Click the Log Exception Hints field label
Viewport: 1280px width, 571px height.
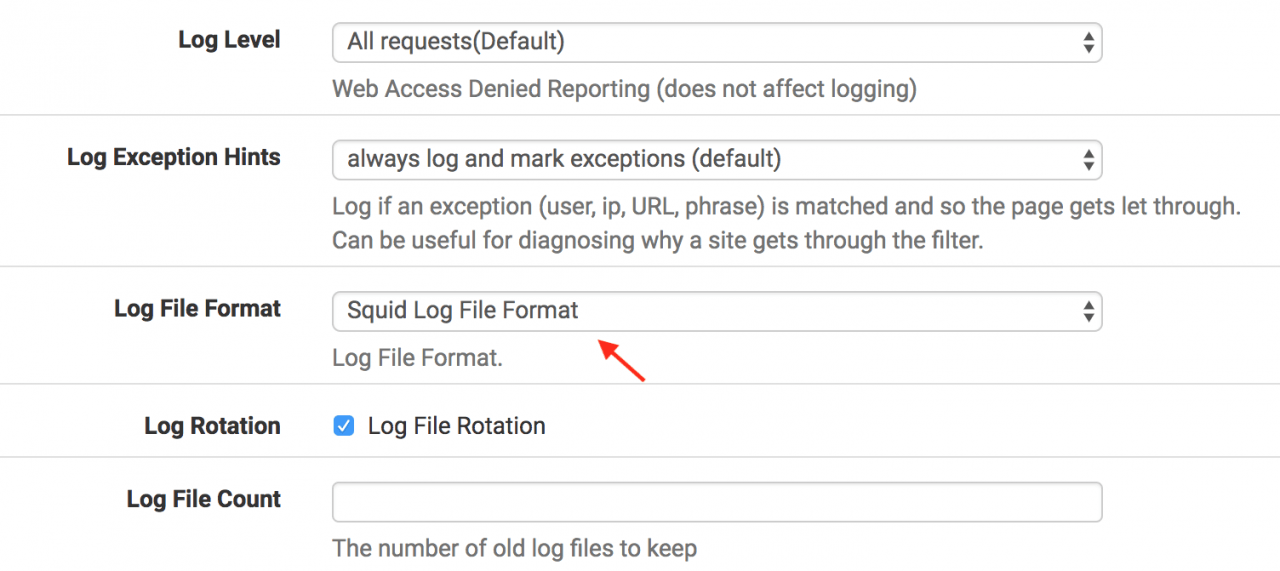pos(173,157)
